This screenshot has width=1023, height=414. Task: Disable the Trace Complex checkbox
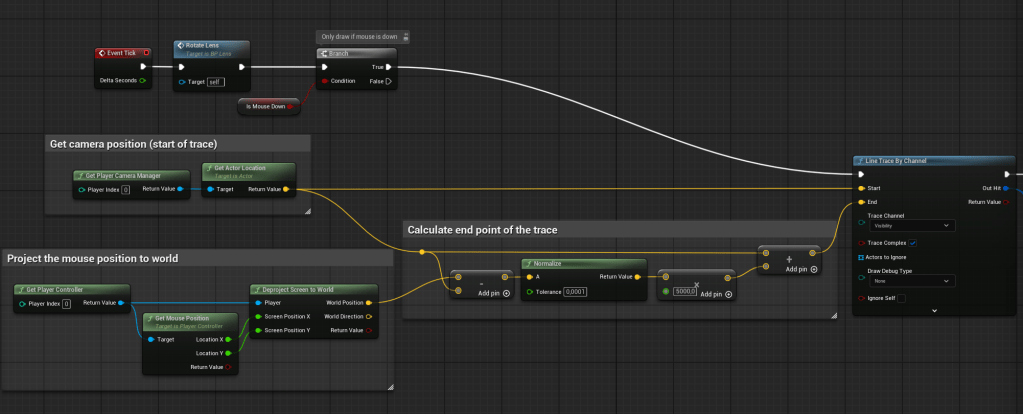tap(913, 242)
